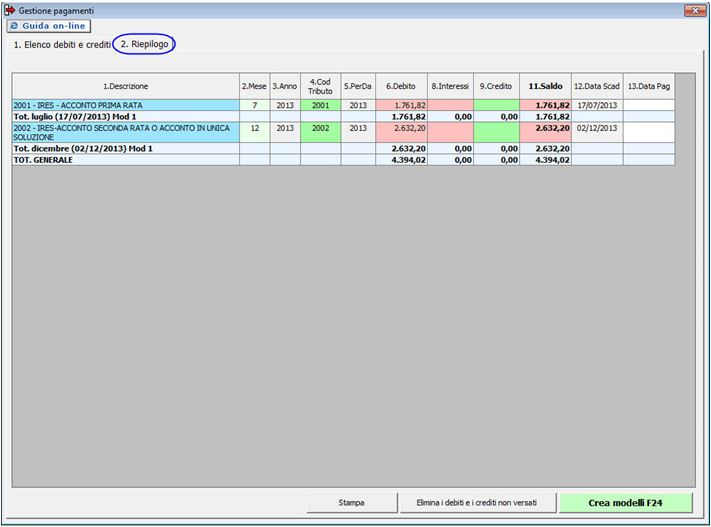Click the pink debit cell 1.761,82
The width and height of the screenshot is (711, 527).
[403, 105]
